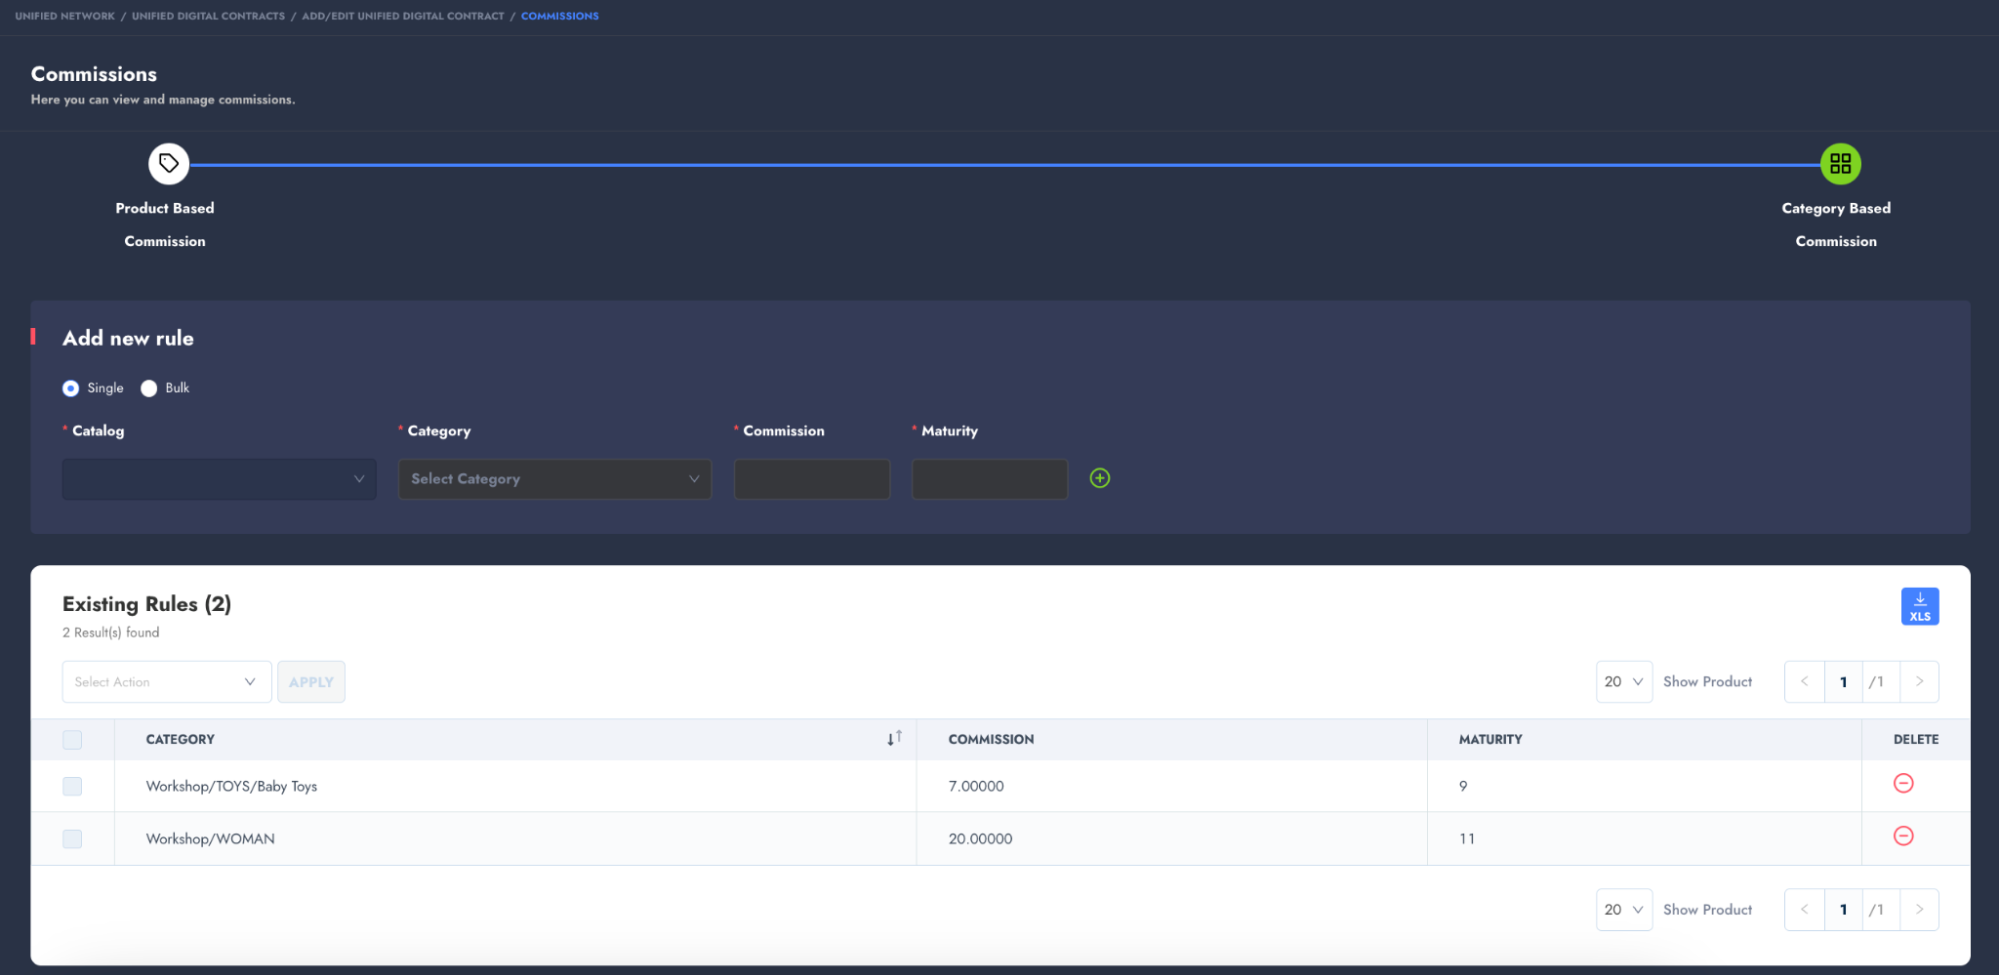Select the Single radio option

[x=71, y=389]
